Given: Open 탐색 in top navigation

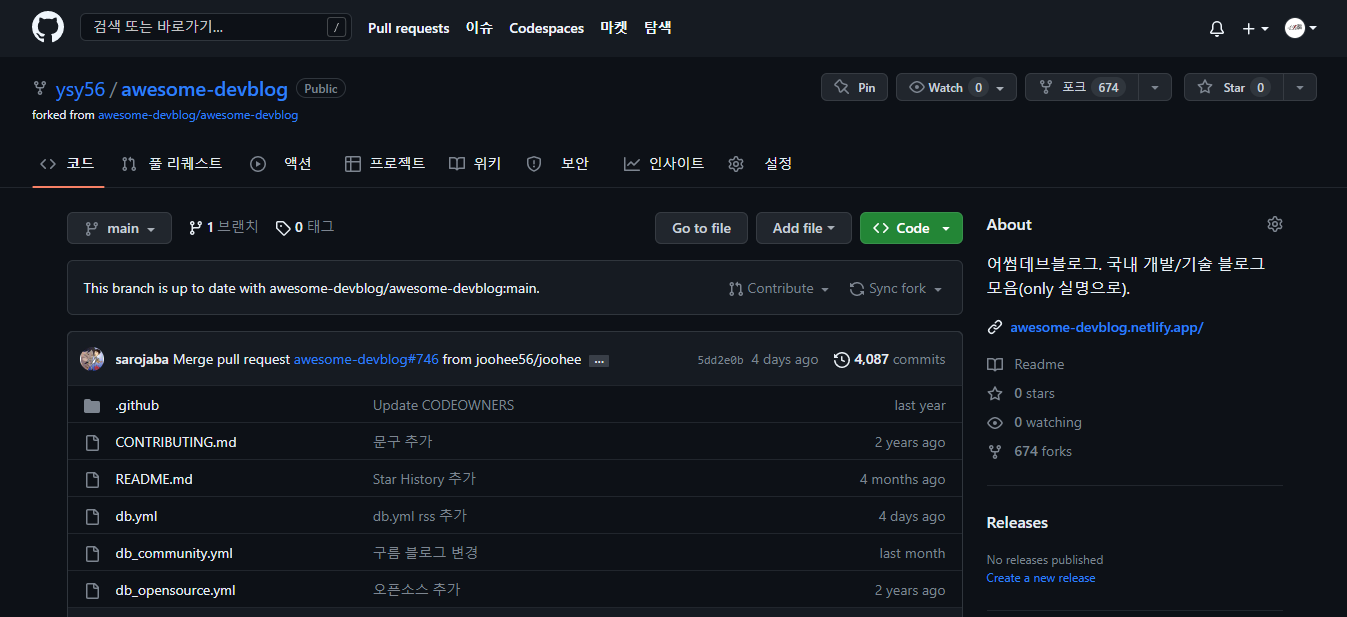Looking at the screenshot, I should [x=658, y=28].
